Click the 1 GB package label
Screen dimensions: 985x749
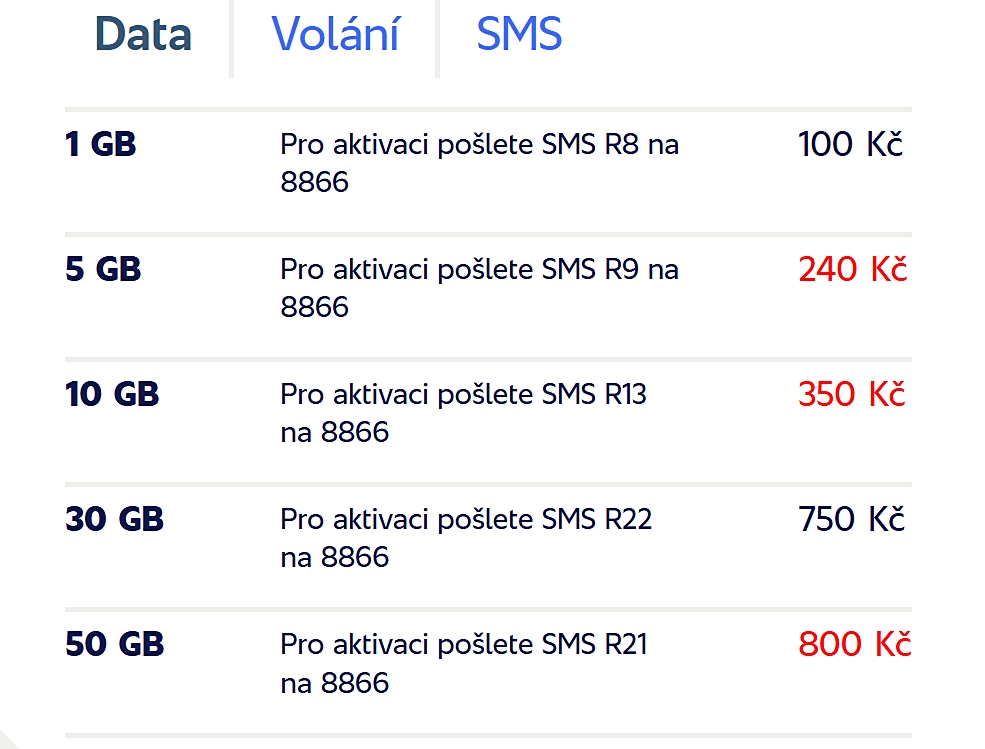point(100,145)
